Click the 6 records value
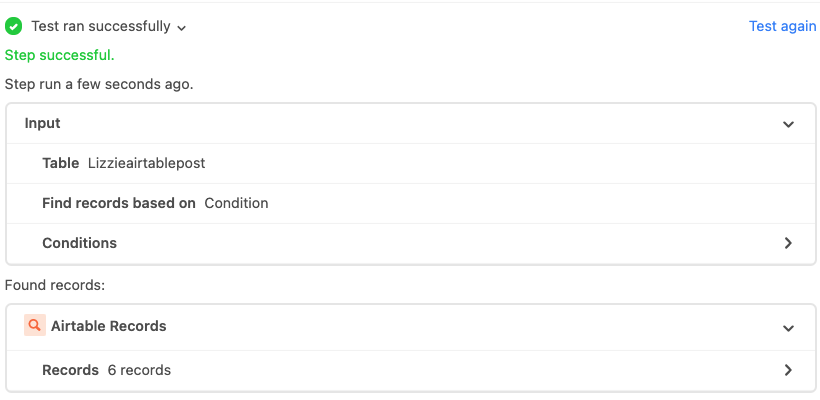The width and height of the screenshot is (820, 400). click(x=139, y=370)
